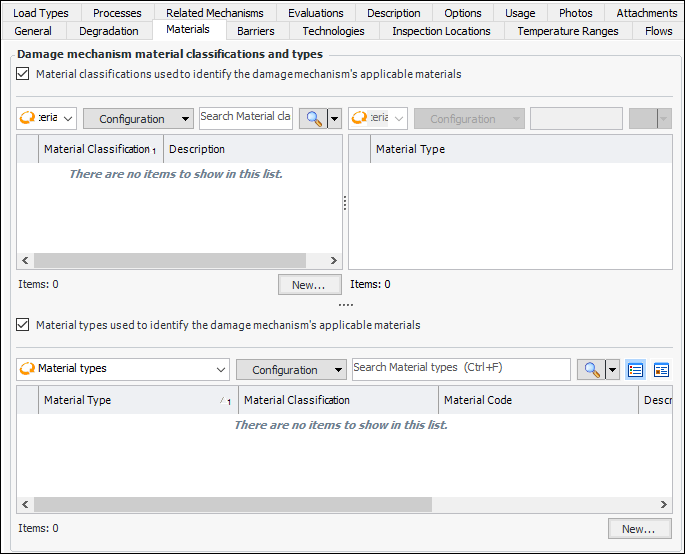Open the General tab
The width and height of the screenshot is (685, 554).
pos(33,31)
